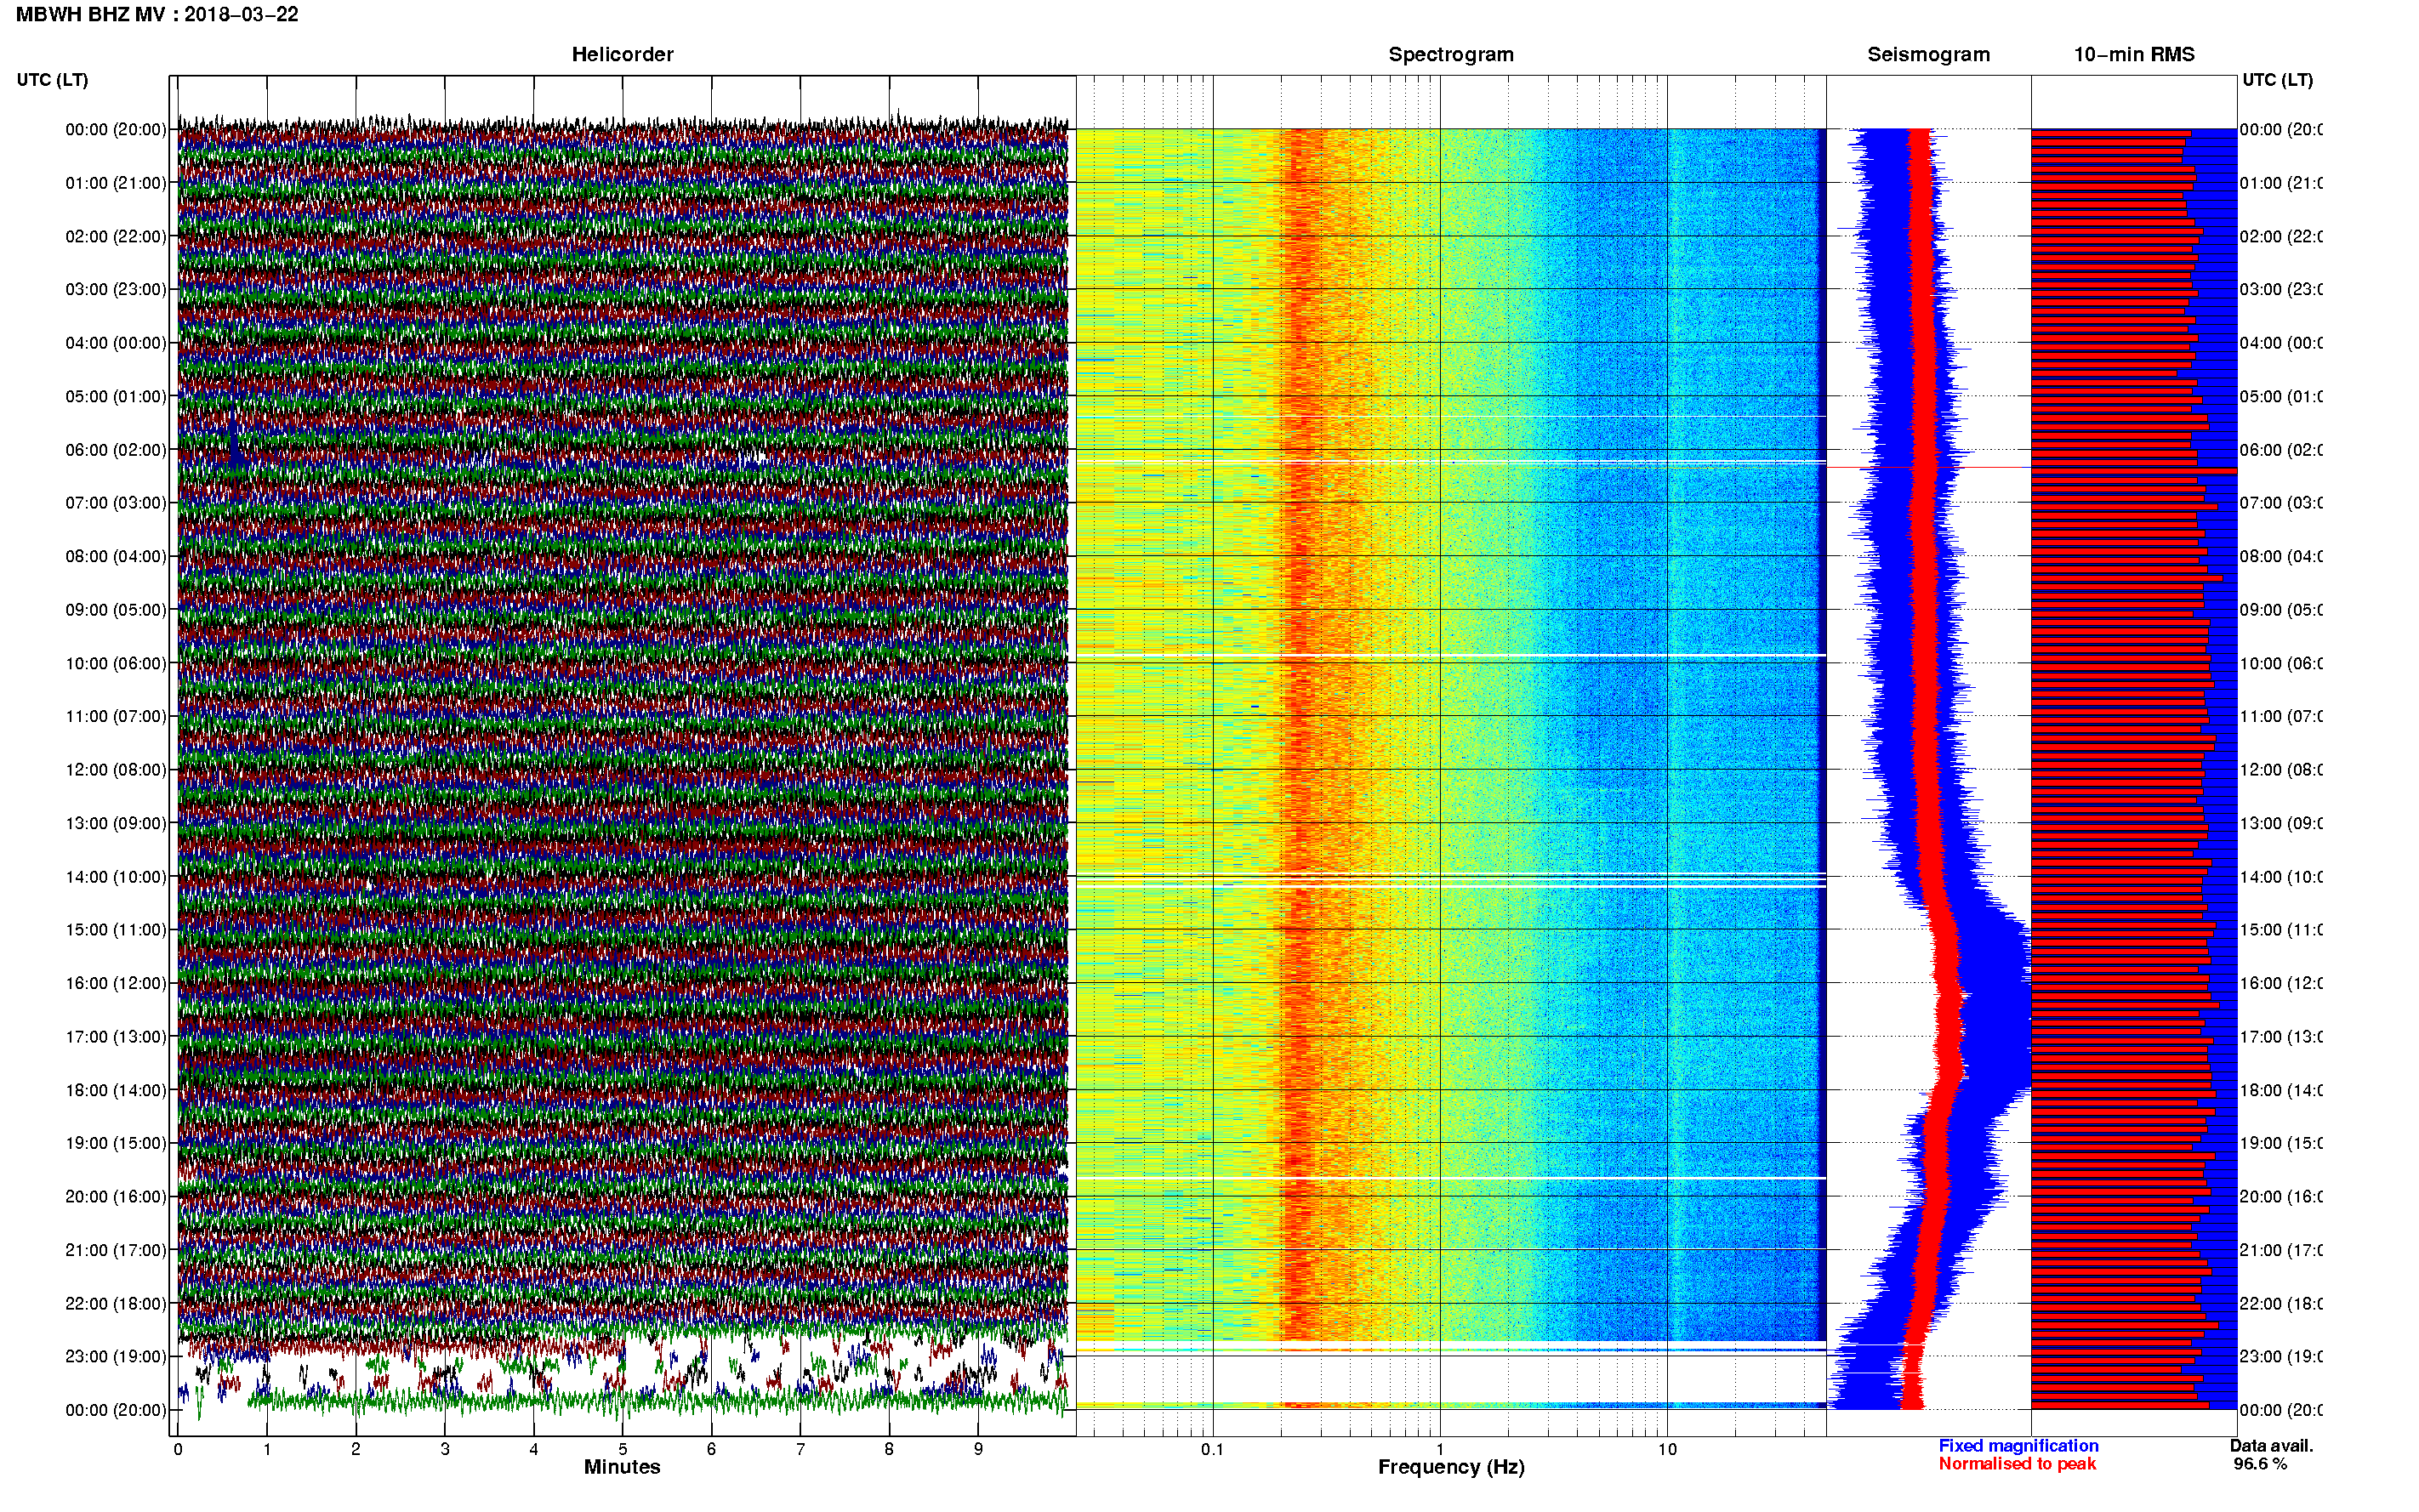Click left time label '05:00 (01:00)'
The width and height of the screenshot is (2419, 1512).
[116, 396]
